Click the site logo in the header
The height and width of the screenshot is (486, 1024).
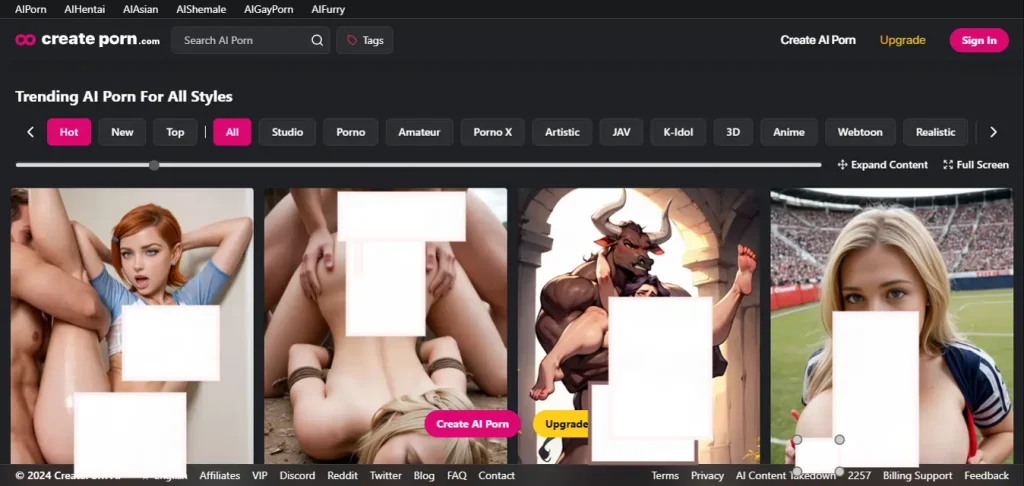tap(88, 40)
